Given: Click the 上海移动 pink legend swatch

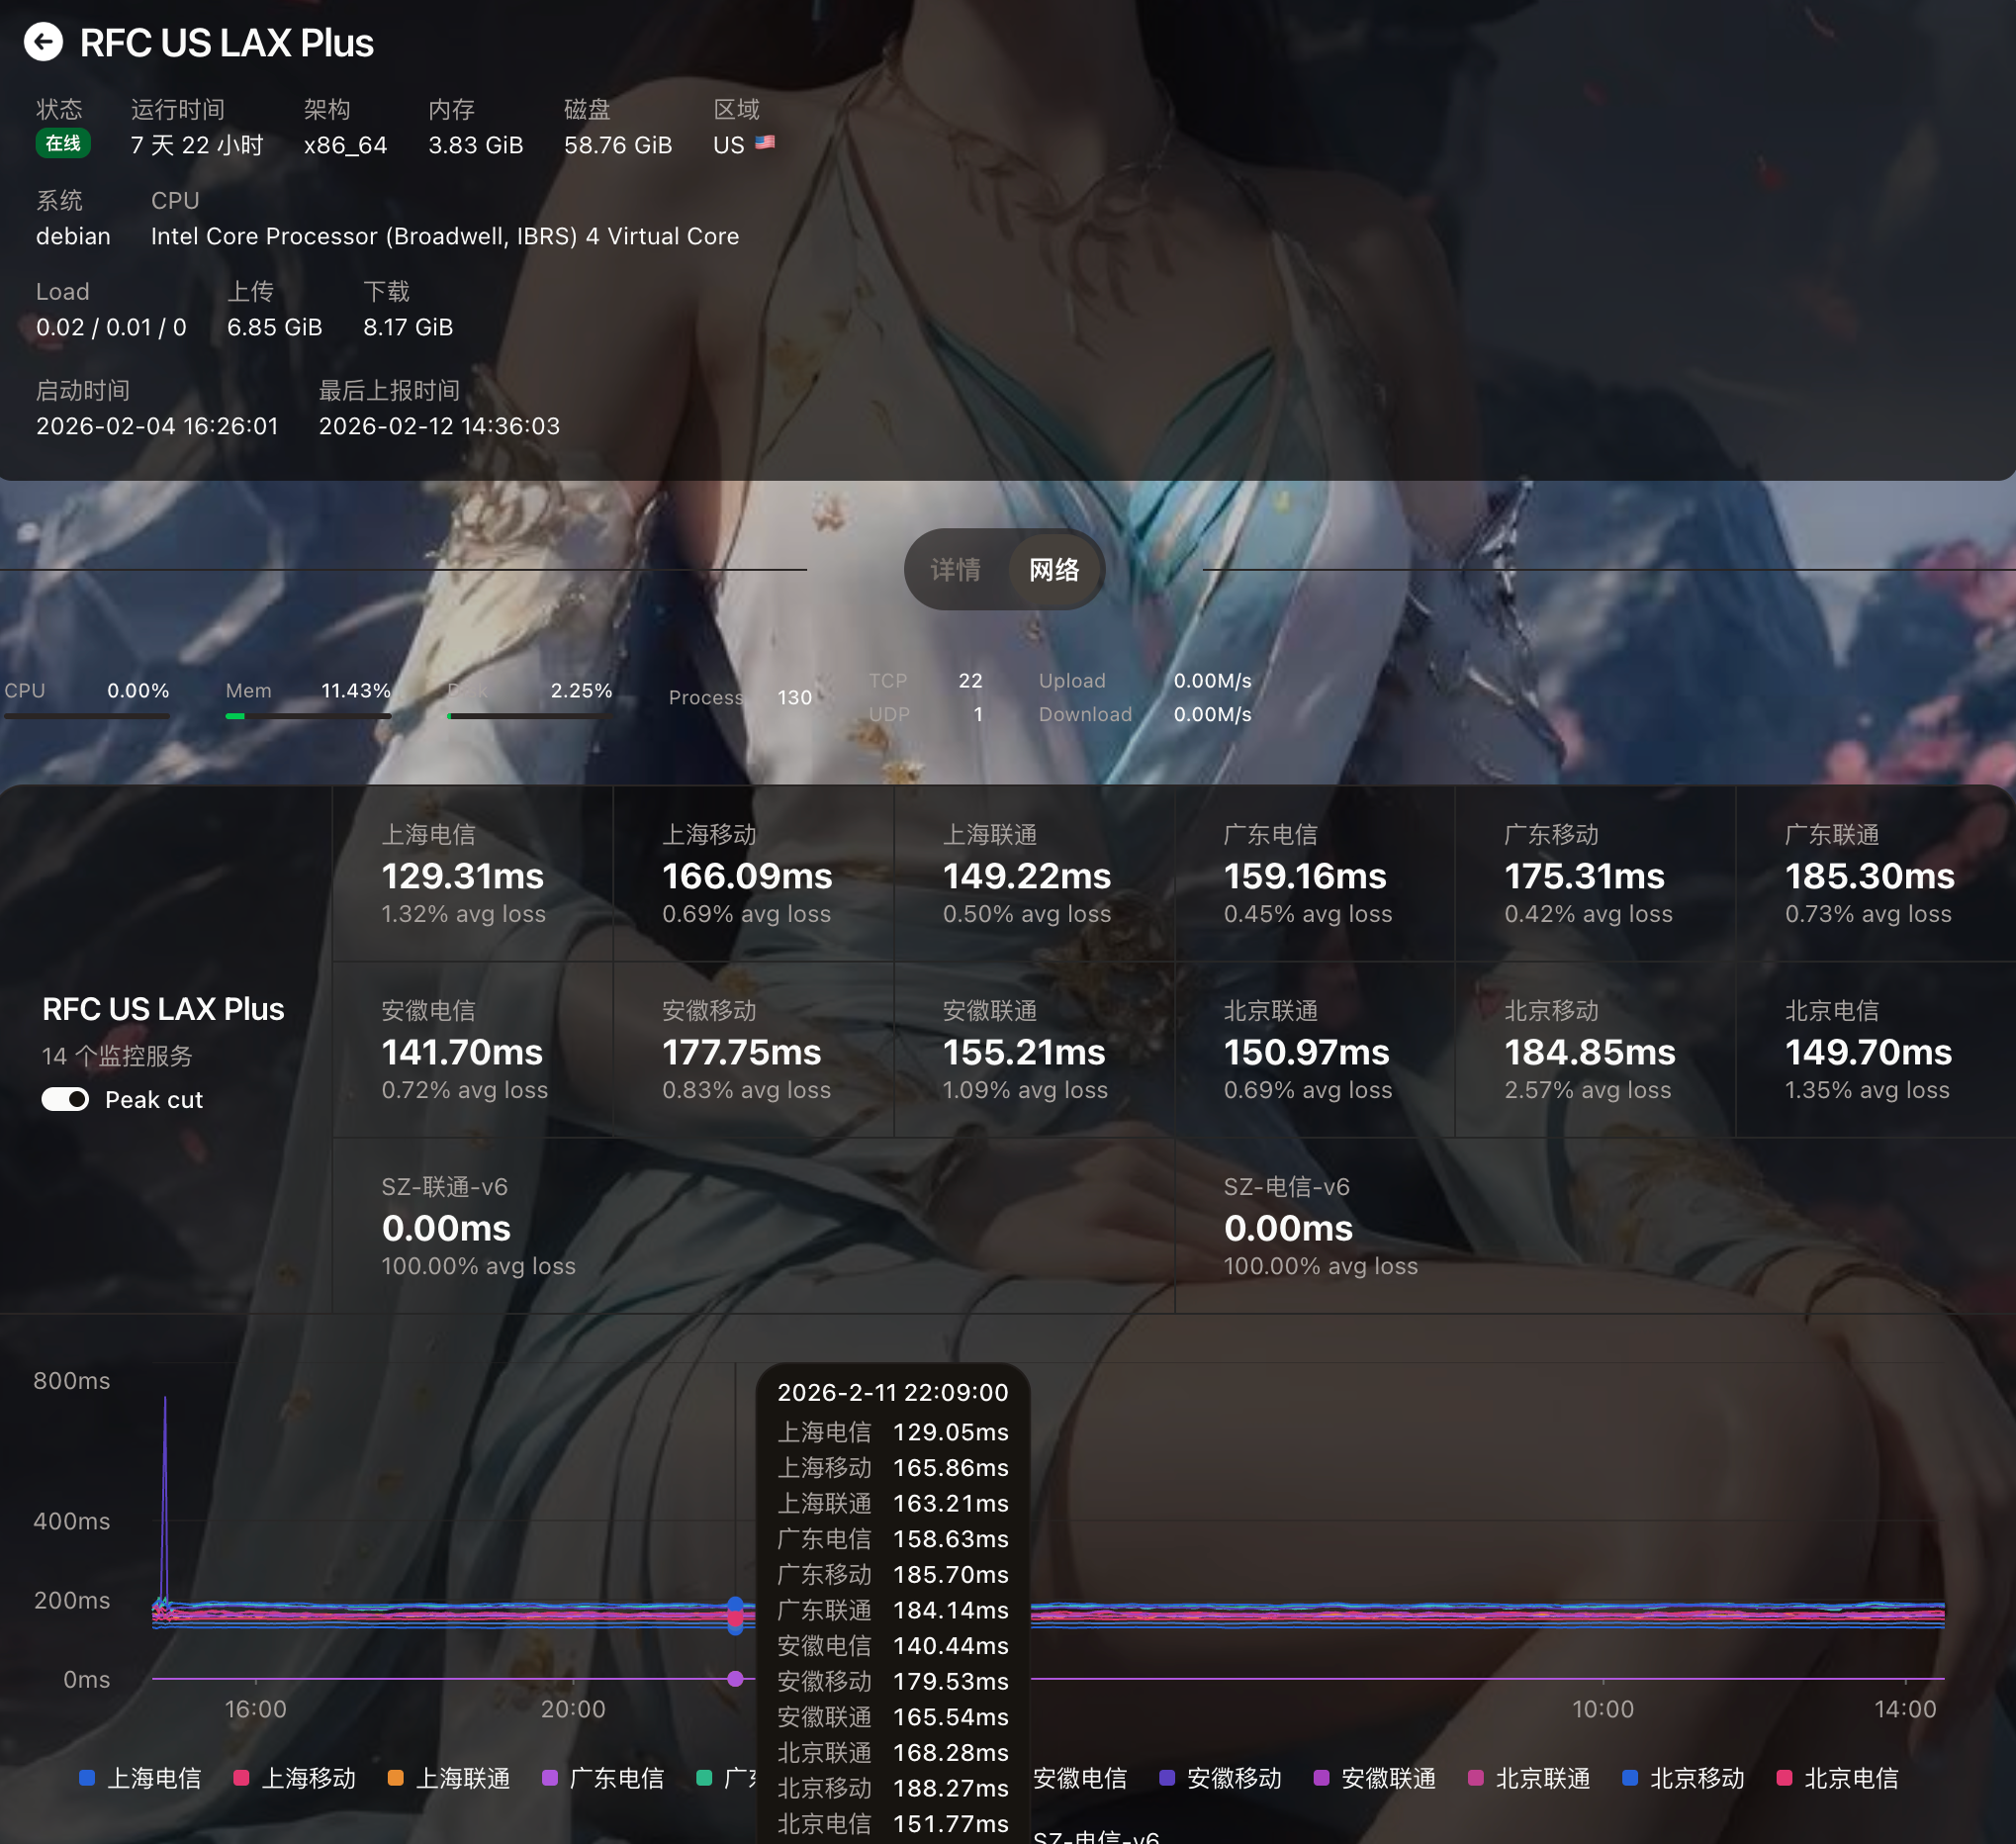Looking at the screenshot, I should click(241, 1778).
